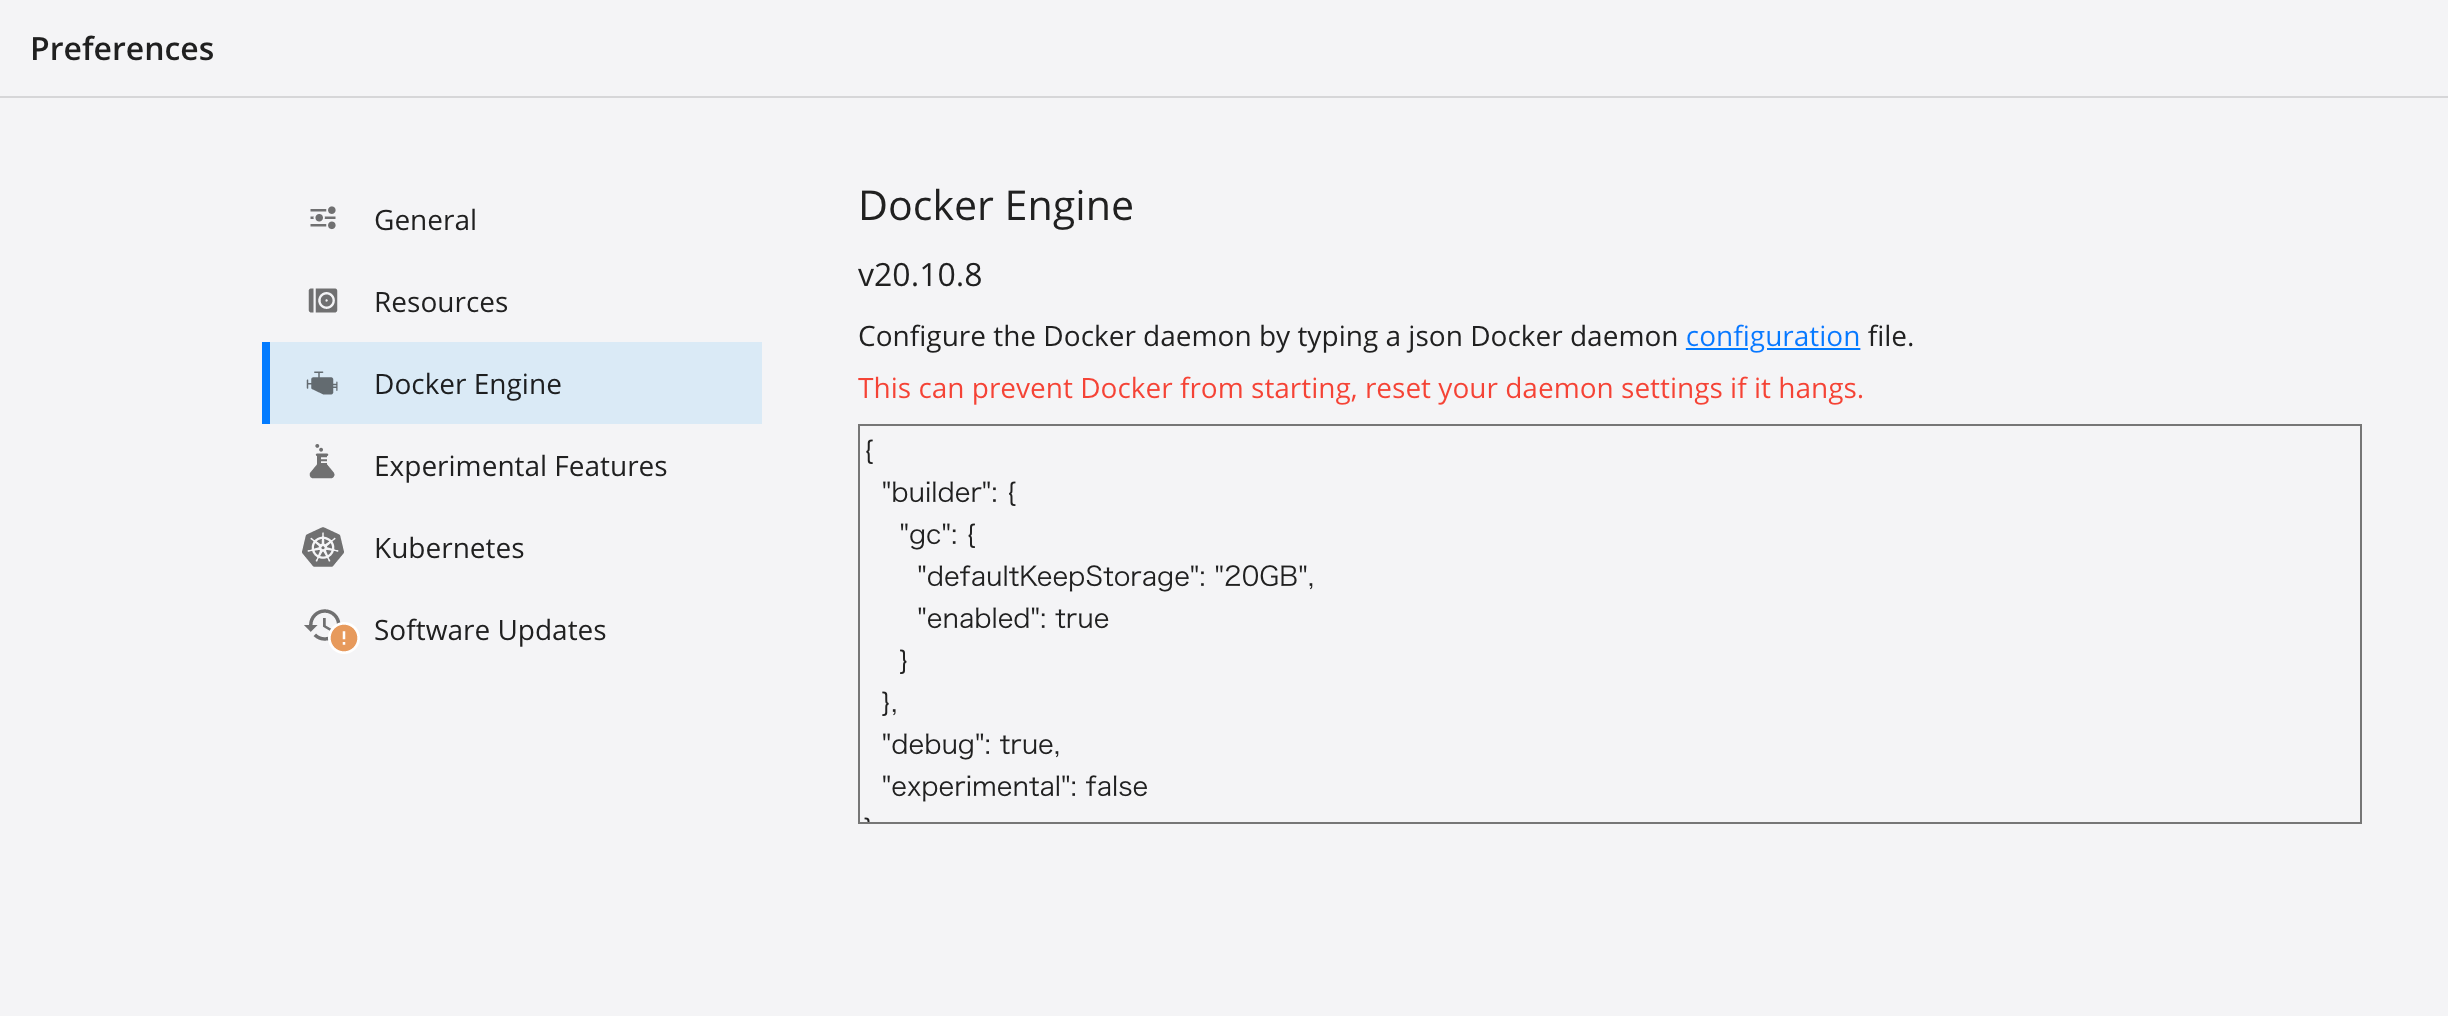Click the red daemon warning message

1360,388
